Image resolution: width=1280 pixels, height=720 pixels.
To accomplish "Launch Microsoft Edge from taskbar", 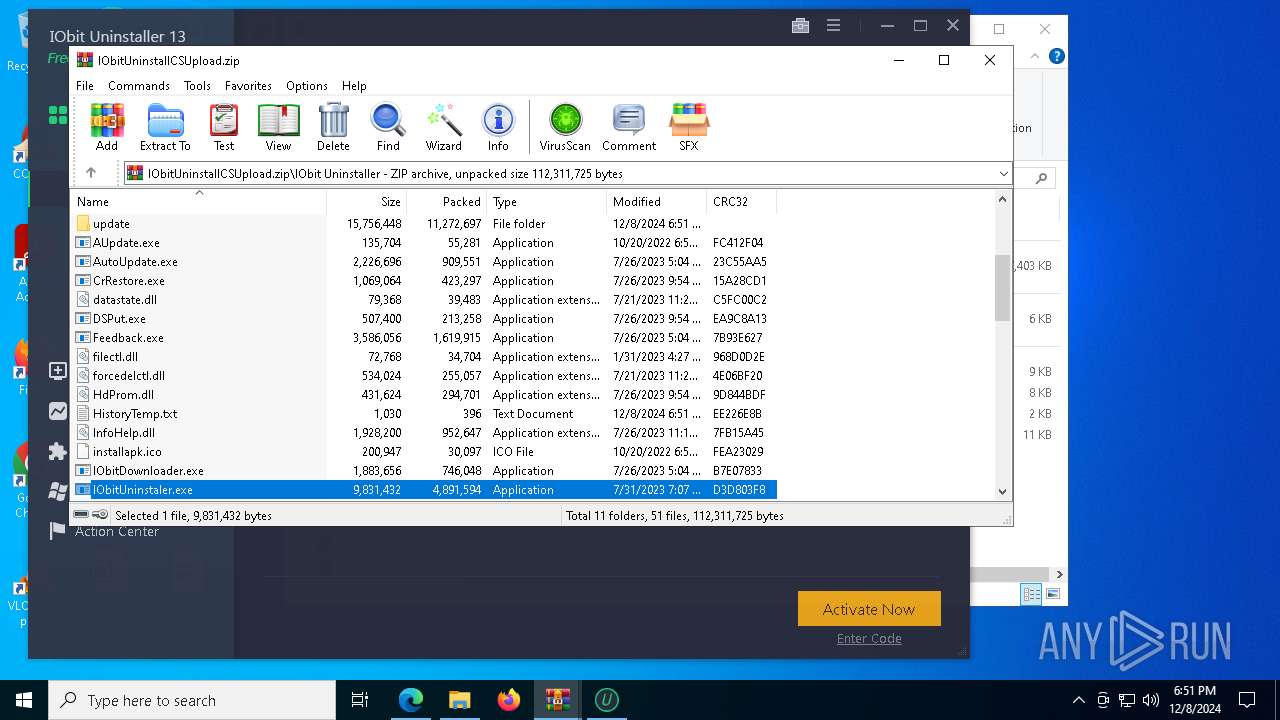I will (411, 700).
